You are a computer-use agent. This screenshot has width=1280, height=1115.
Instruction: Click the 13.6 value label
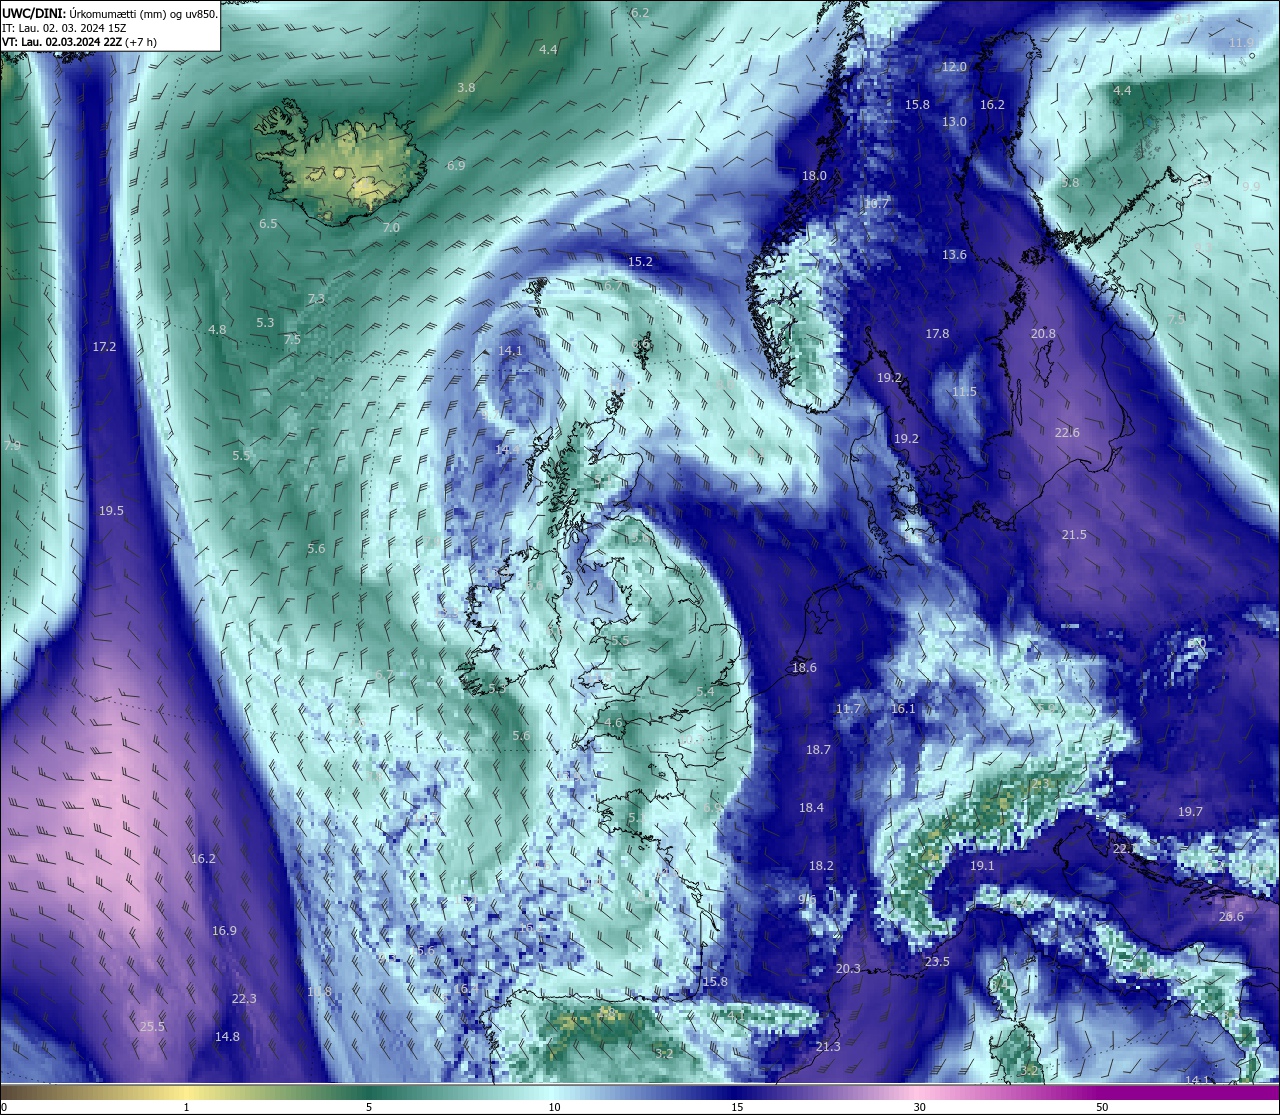954,255
